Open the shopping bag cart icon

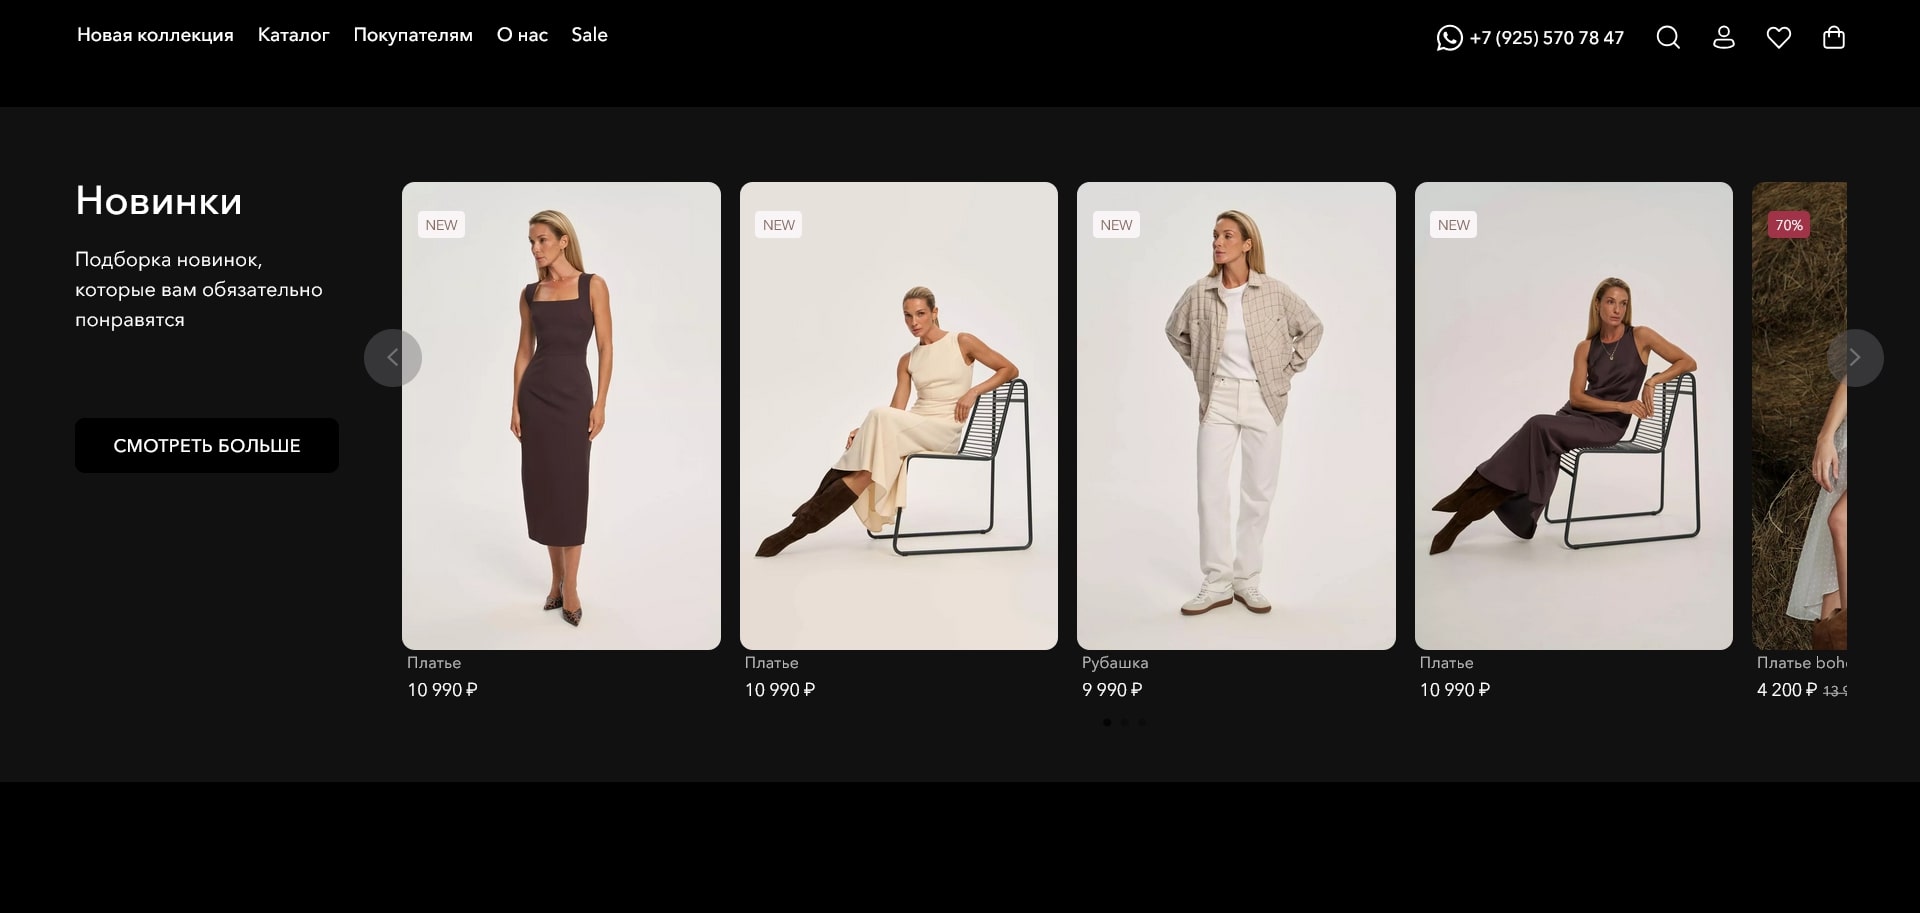[1833, 38]
